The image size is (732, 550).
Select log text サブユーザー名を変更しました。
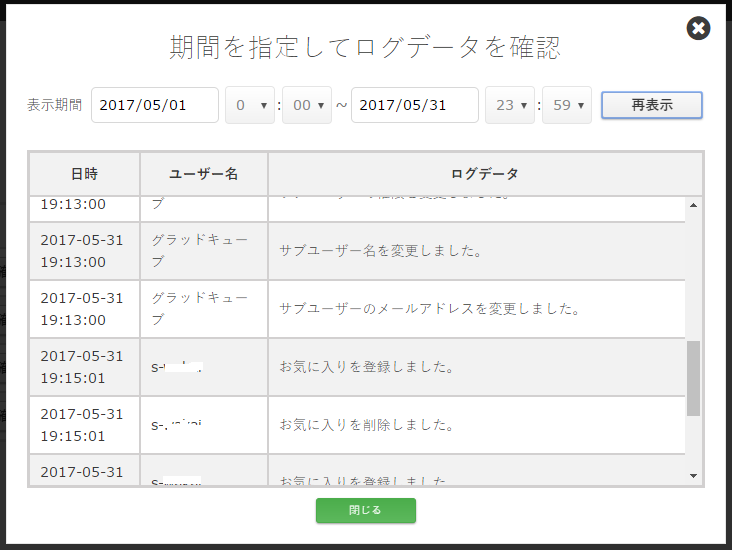tap(380, 251)
